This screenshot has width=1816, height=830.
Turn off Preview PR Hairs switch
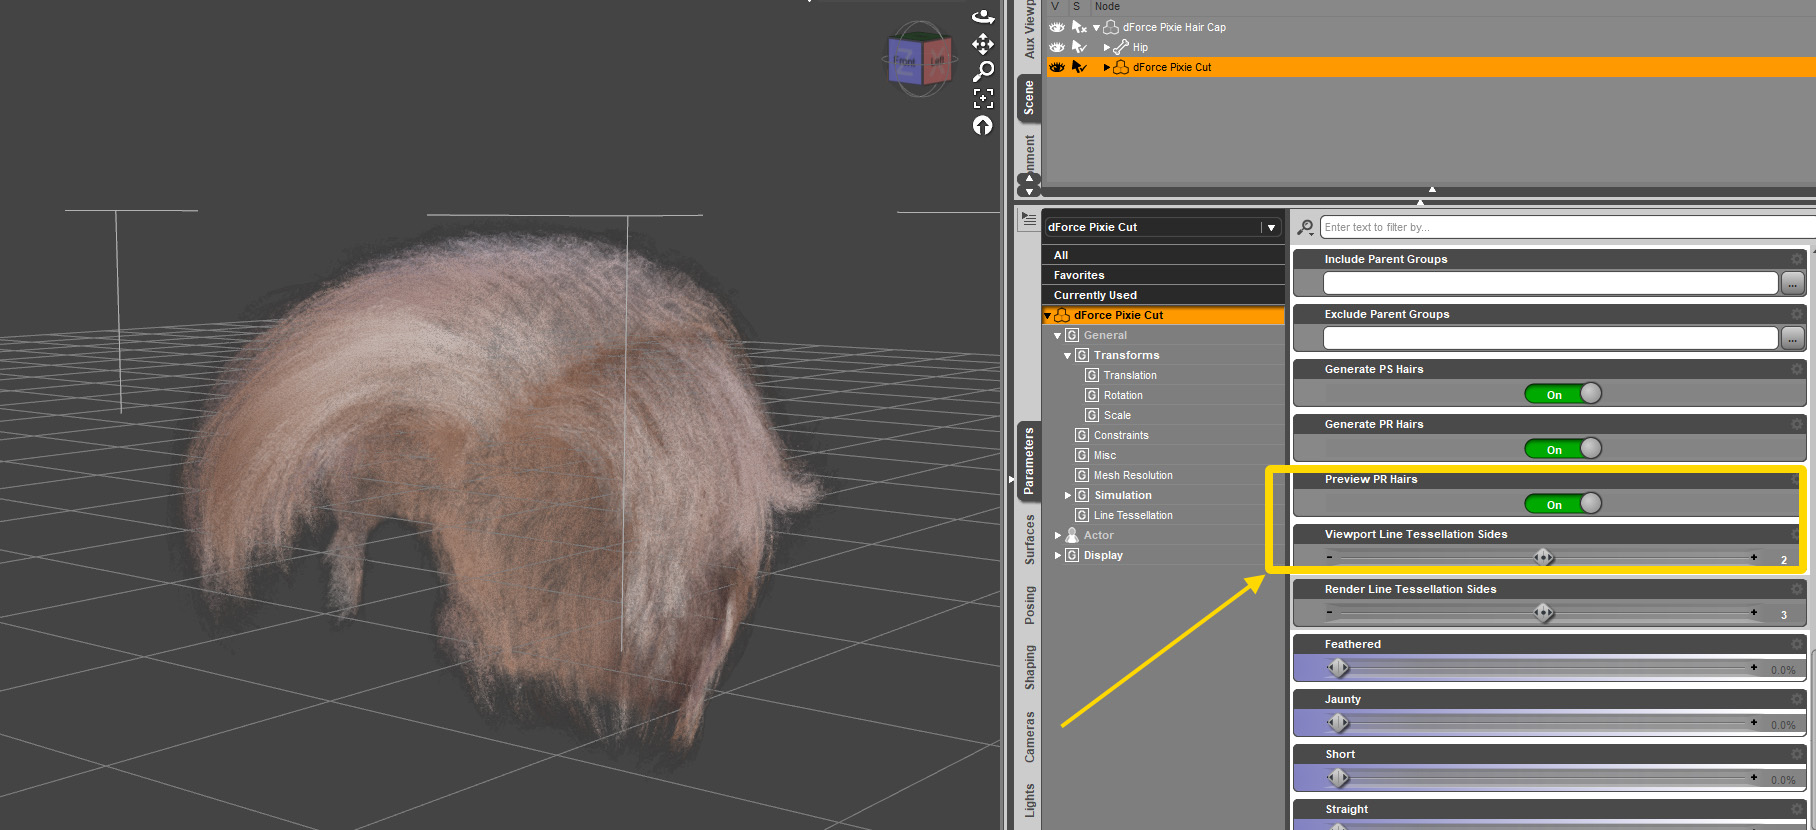[x=1563, y=504]
